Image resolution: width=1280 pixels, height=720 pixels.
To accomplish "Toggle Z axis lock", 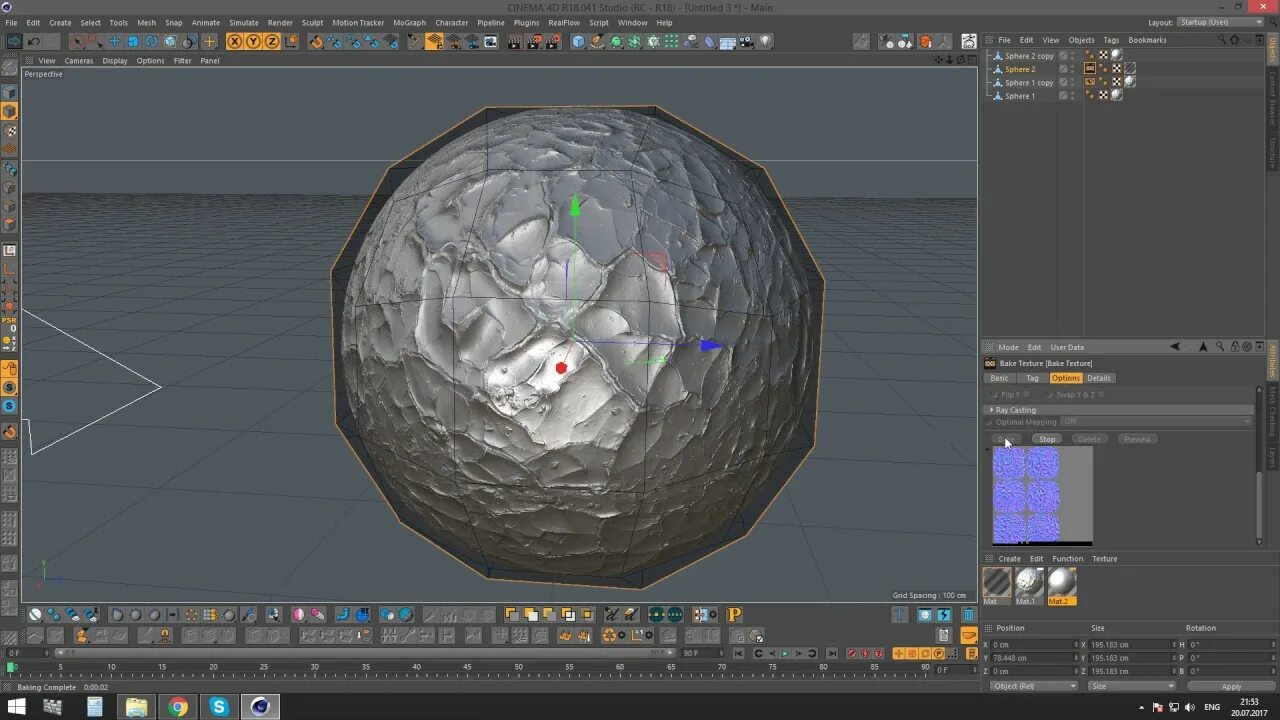I will point(272,41).
